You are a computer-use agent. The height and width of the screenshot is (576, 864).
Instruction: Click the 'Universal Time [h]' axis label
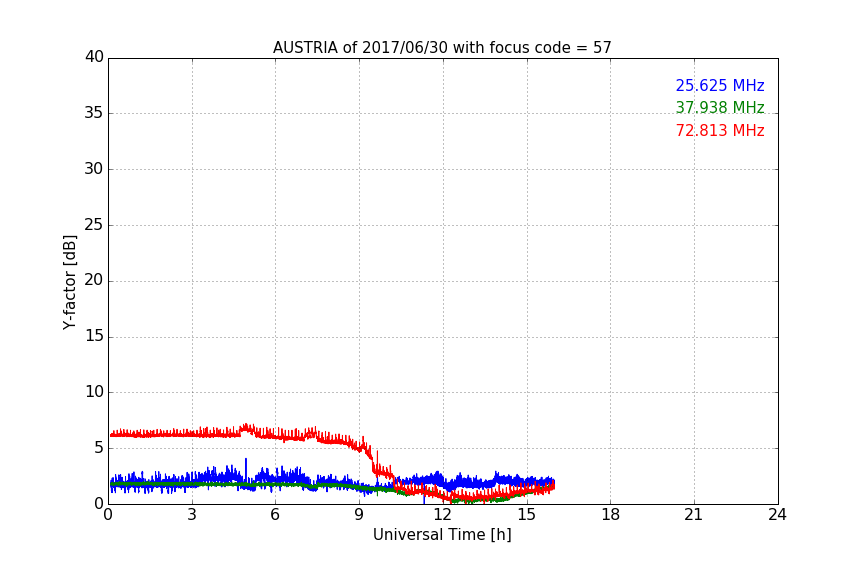(x=442, y=535)
